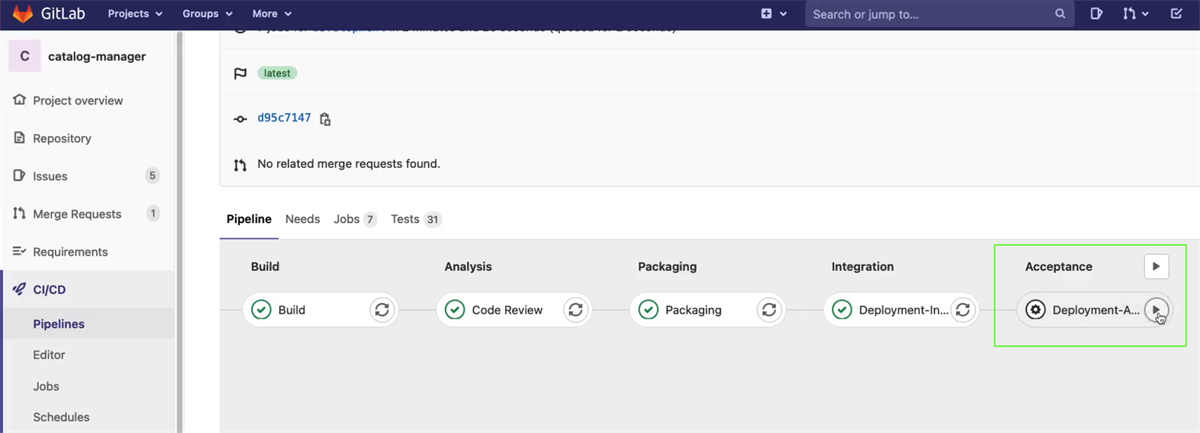This screenshot has height=433, width=1200.
Task: Click the latest pipeline badge
Action: coord(277,73)
